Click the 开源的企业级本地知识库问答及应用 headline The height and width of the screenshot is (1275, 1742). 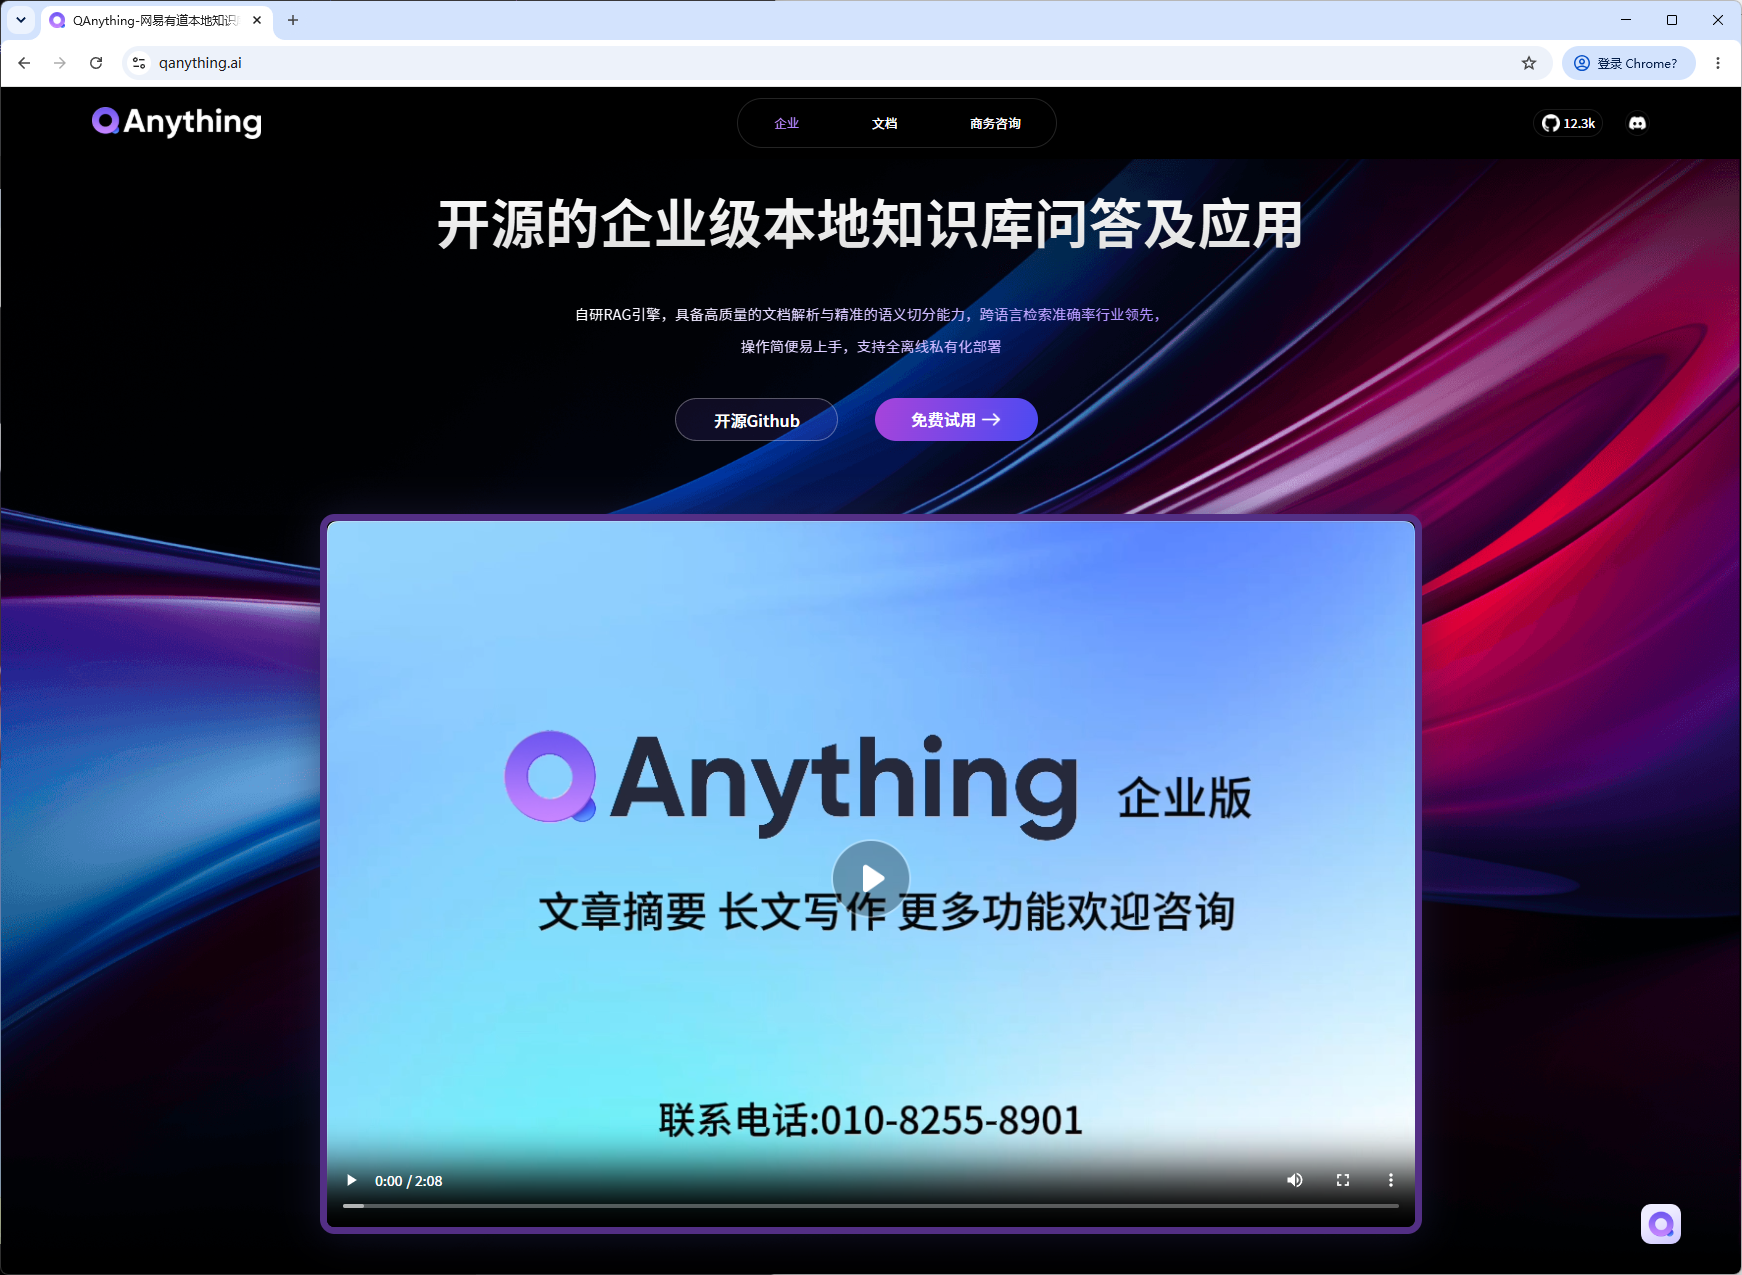(x=871, y=225)
